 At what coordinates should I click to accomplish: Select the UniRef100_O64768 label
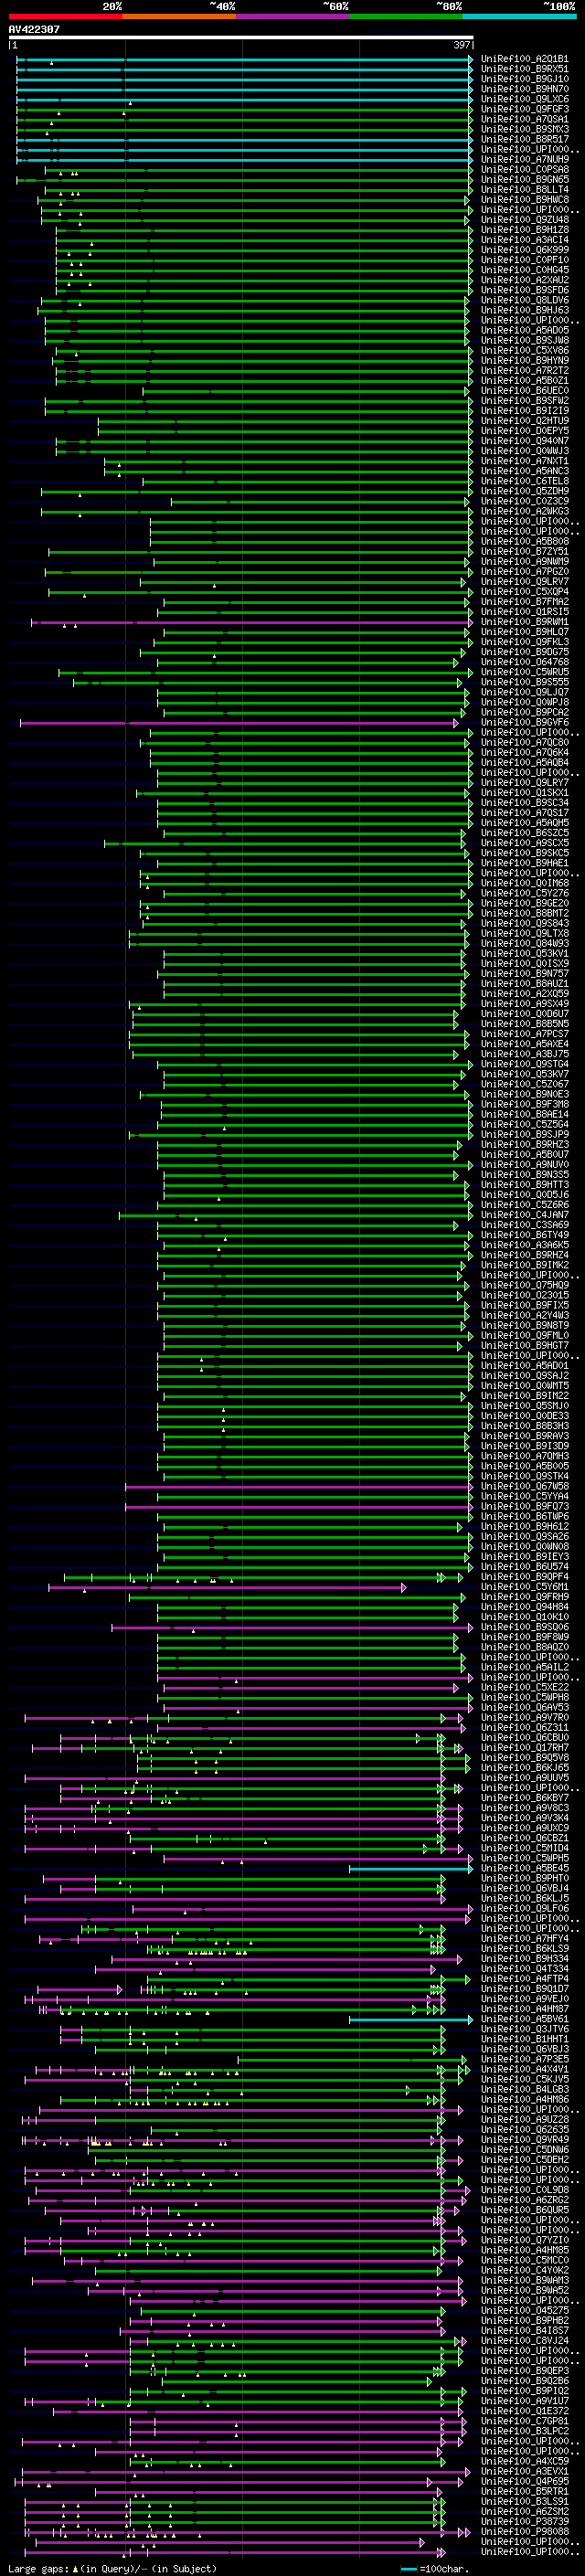tap(525, 662)
